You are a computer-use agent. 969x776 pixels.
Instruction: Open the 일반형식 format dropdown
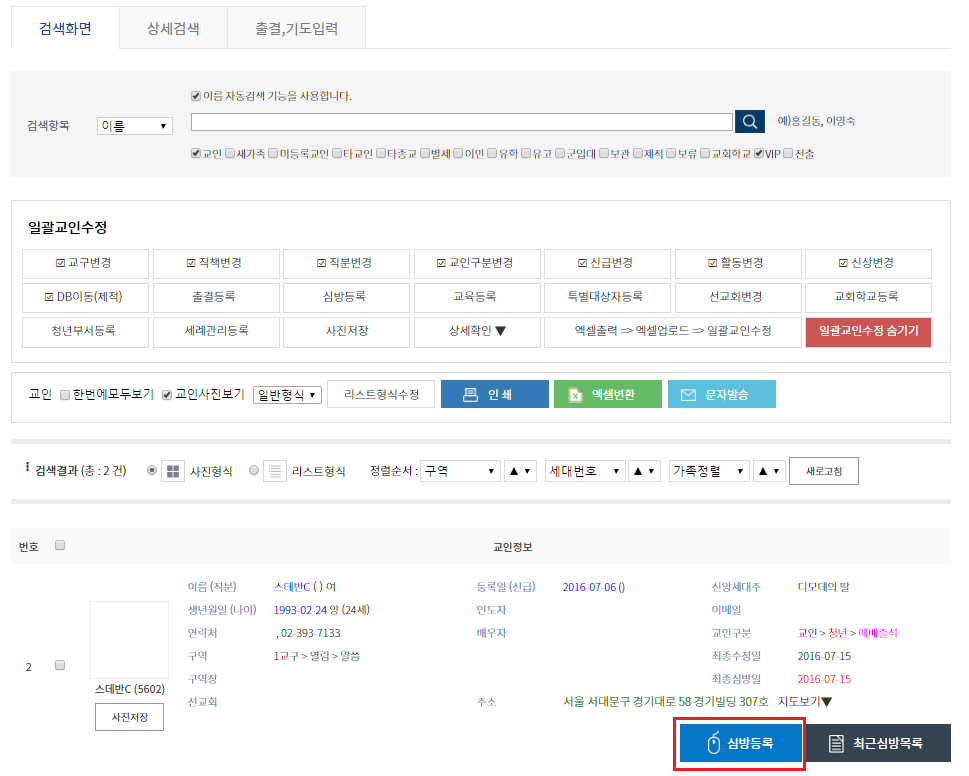pos(287,394)
